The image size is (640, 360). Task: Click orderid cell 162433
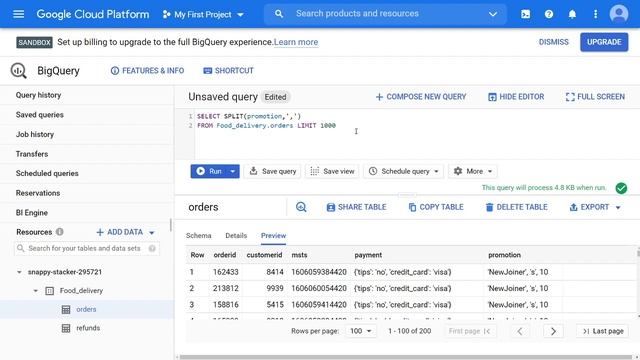225,272
